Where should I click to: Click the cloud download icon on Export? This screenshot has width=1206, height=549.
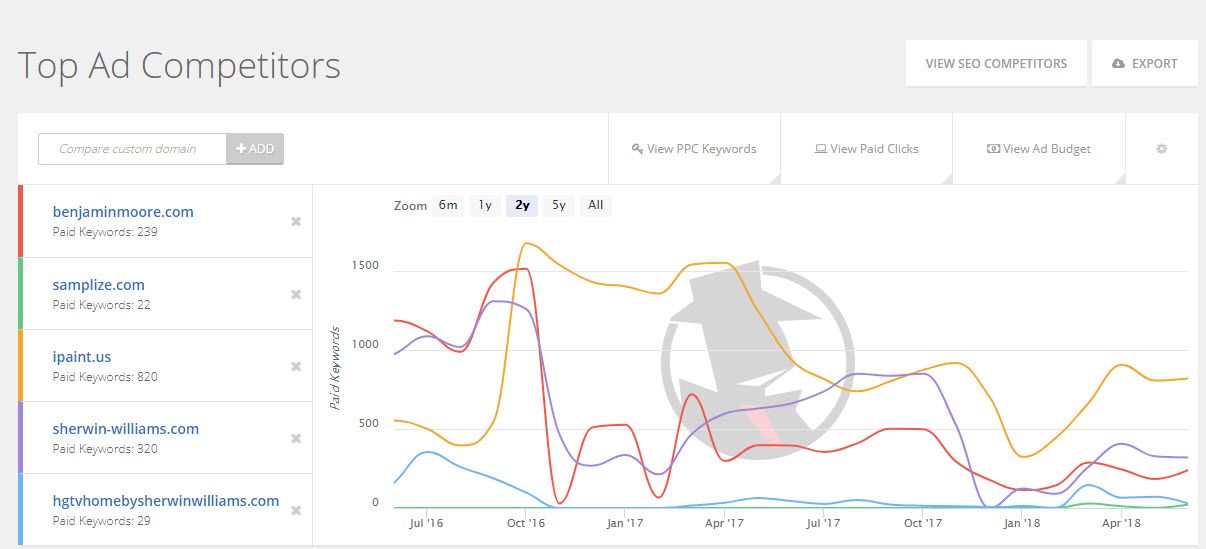click(x=1118, y=64)
